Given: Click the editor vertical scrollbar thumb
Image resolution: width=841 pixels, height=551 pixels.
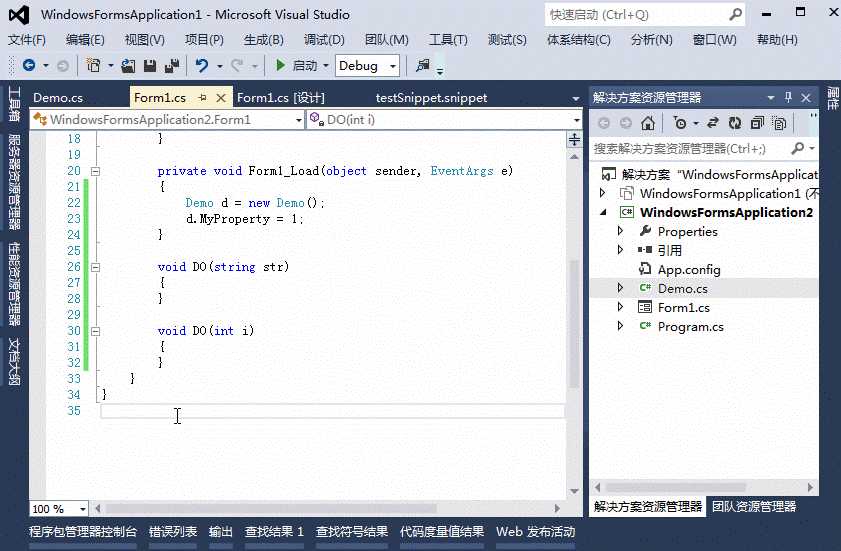Looking at the screenshot, I should click(574, 324).
